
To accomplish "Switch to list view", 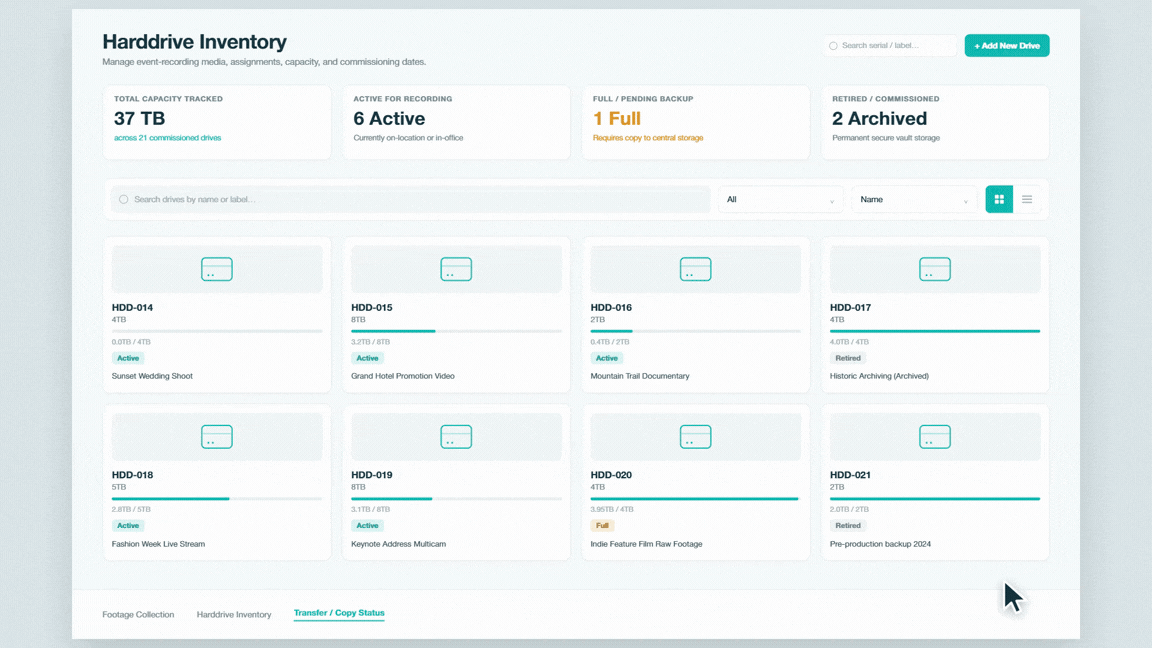I will tap(1027, 199).
